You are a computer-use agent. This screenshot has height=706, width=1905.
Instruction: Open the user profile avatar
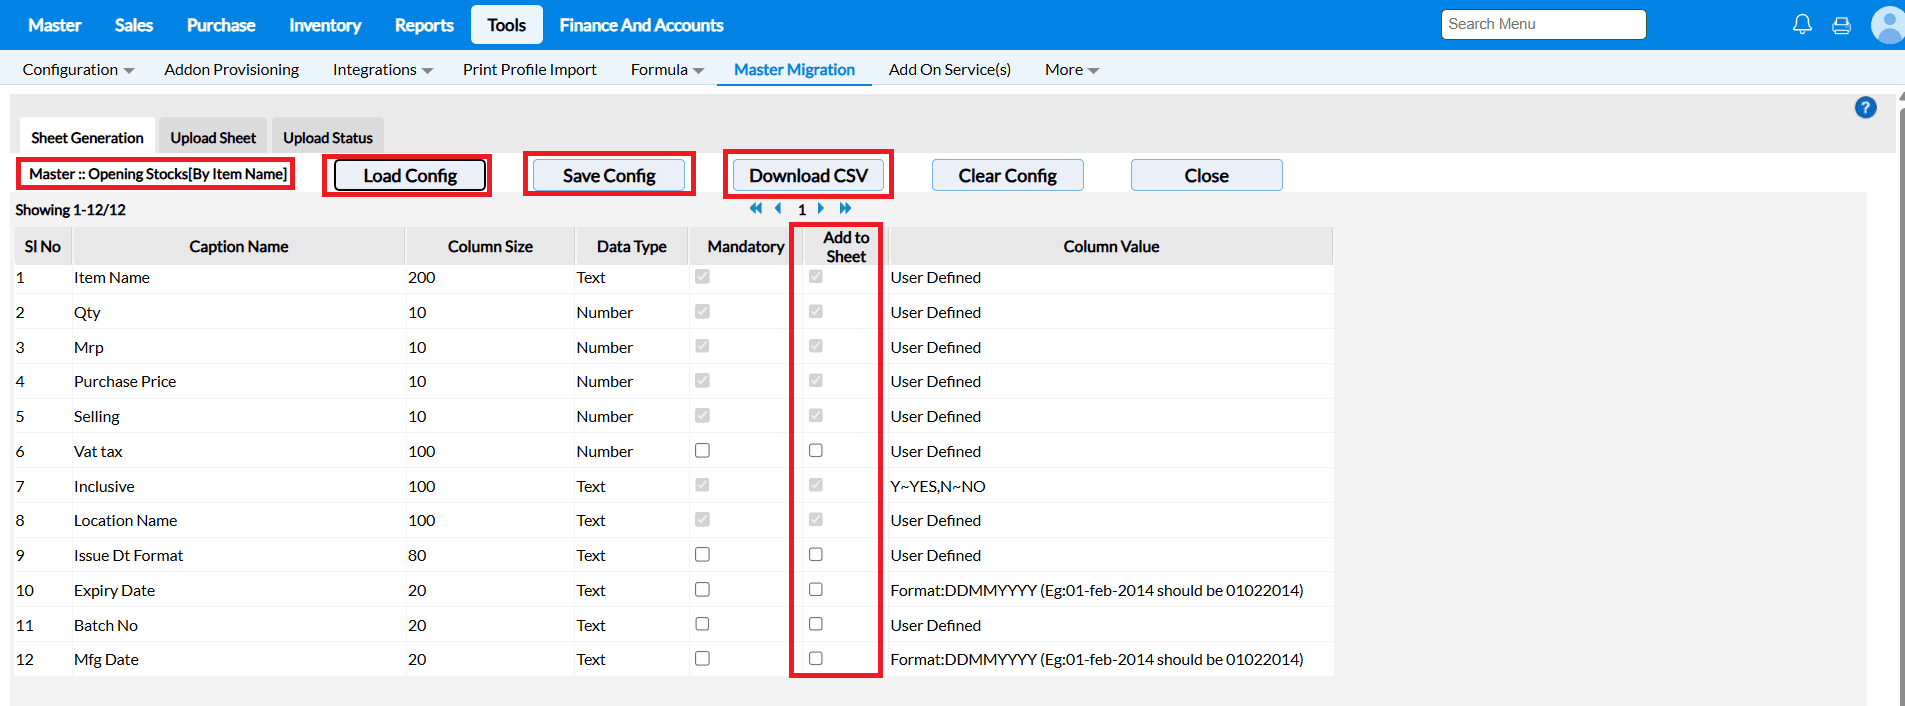point(1888,25)
